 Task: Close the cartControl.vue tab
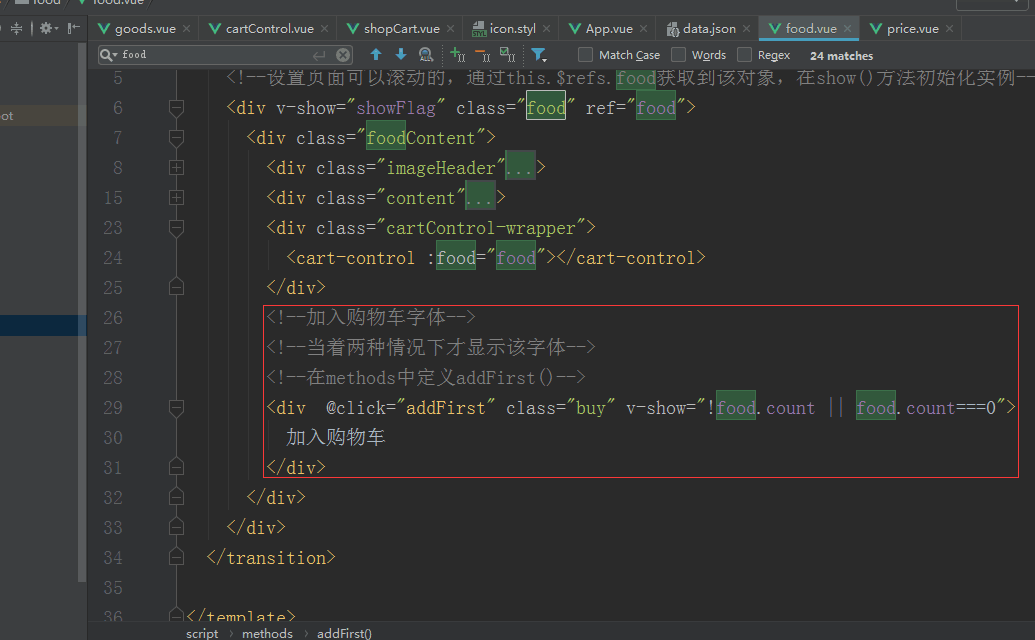tap(324, 28)
